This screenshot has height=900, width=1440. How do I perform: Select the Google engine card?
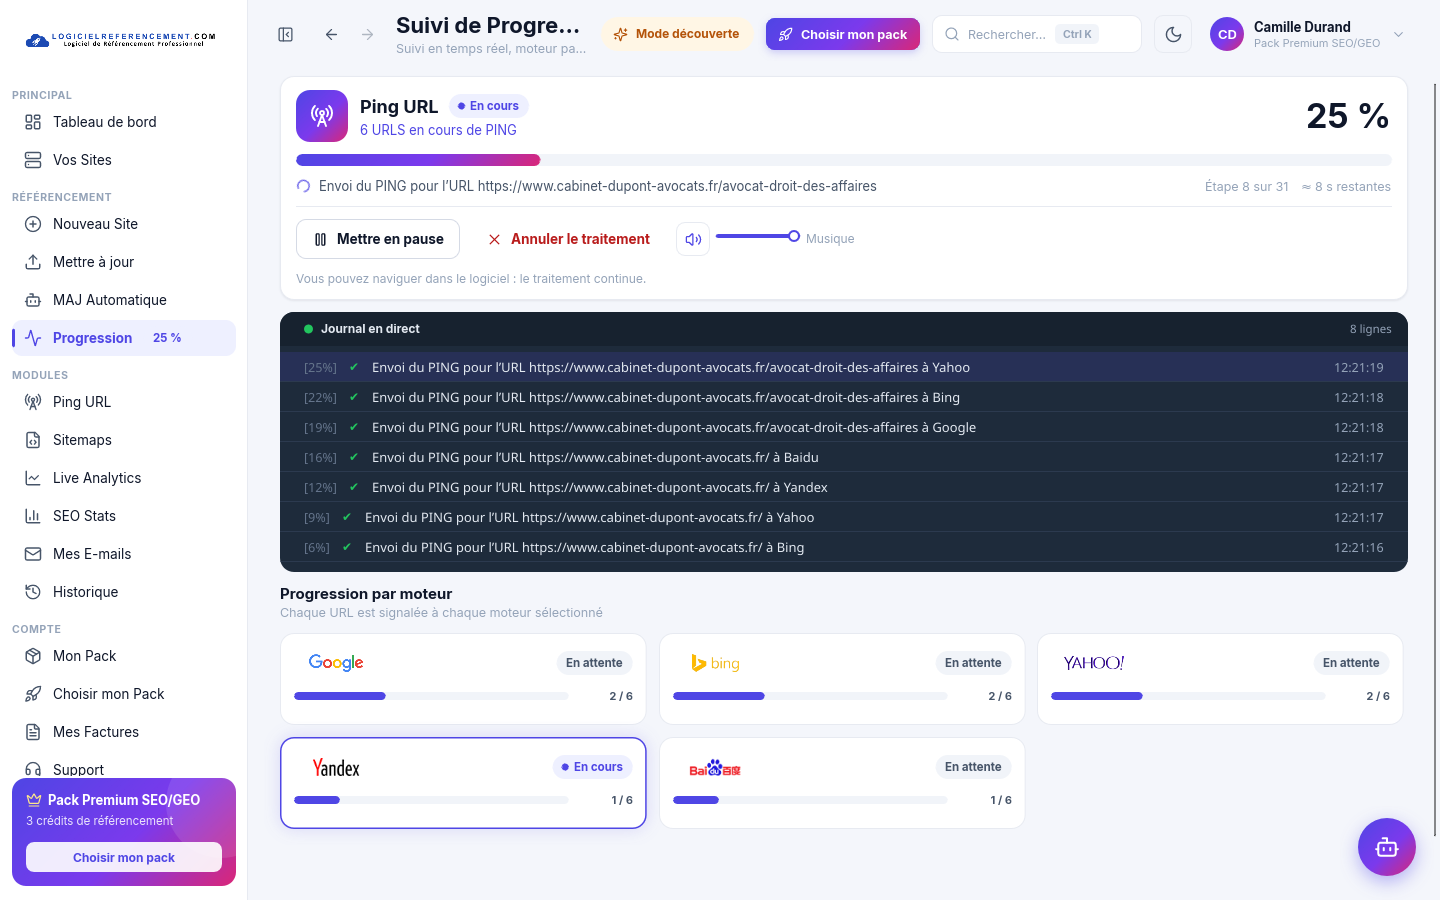(x=463, y=679)
